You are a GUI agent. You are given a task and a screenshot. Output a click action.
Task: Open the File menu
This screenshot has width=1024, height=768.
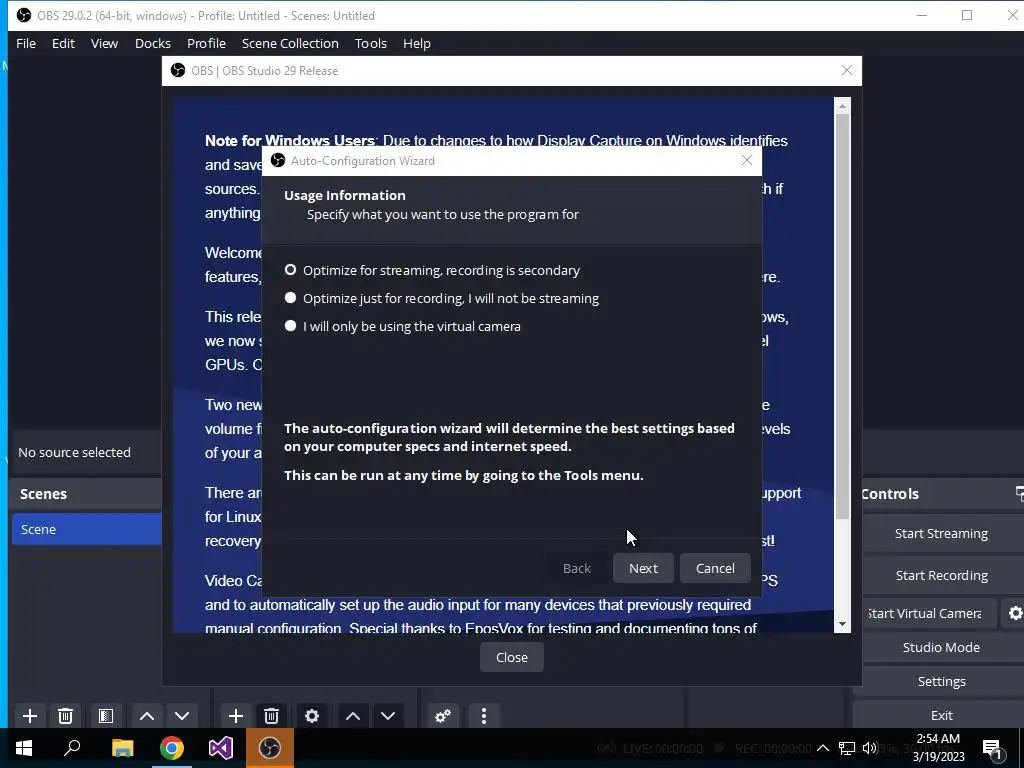(x=26, y=43)
